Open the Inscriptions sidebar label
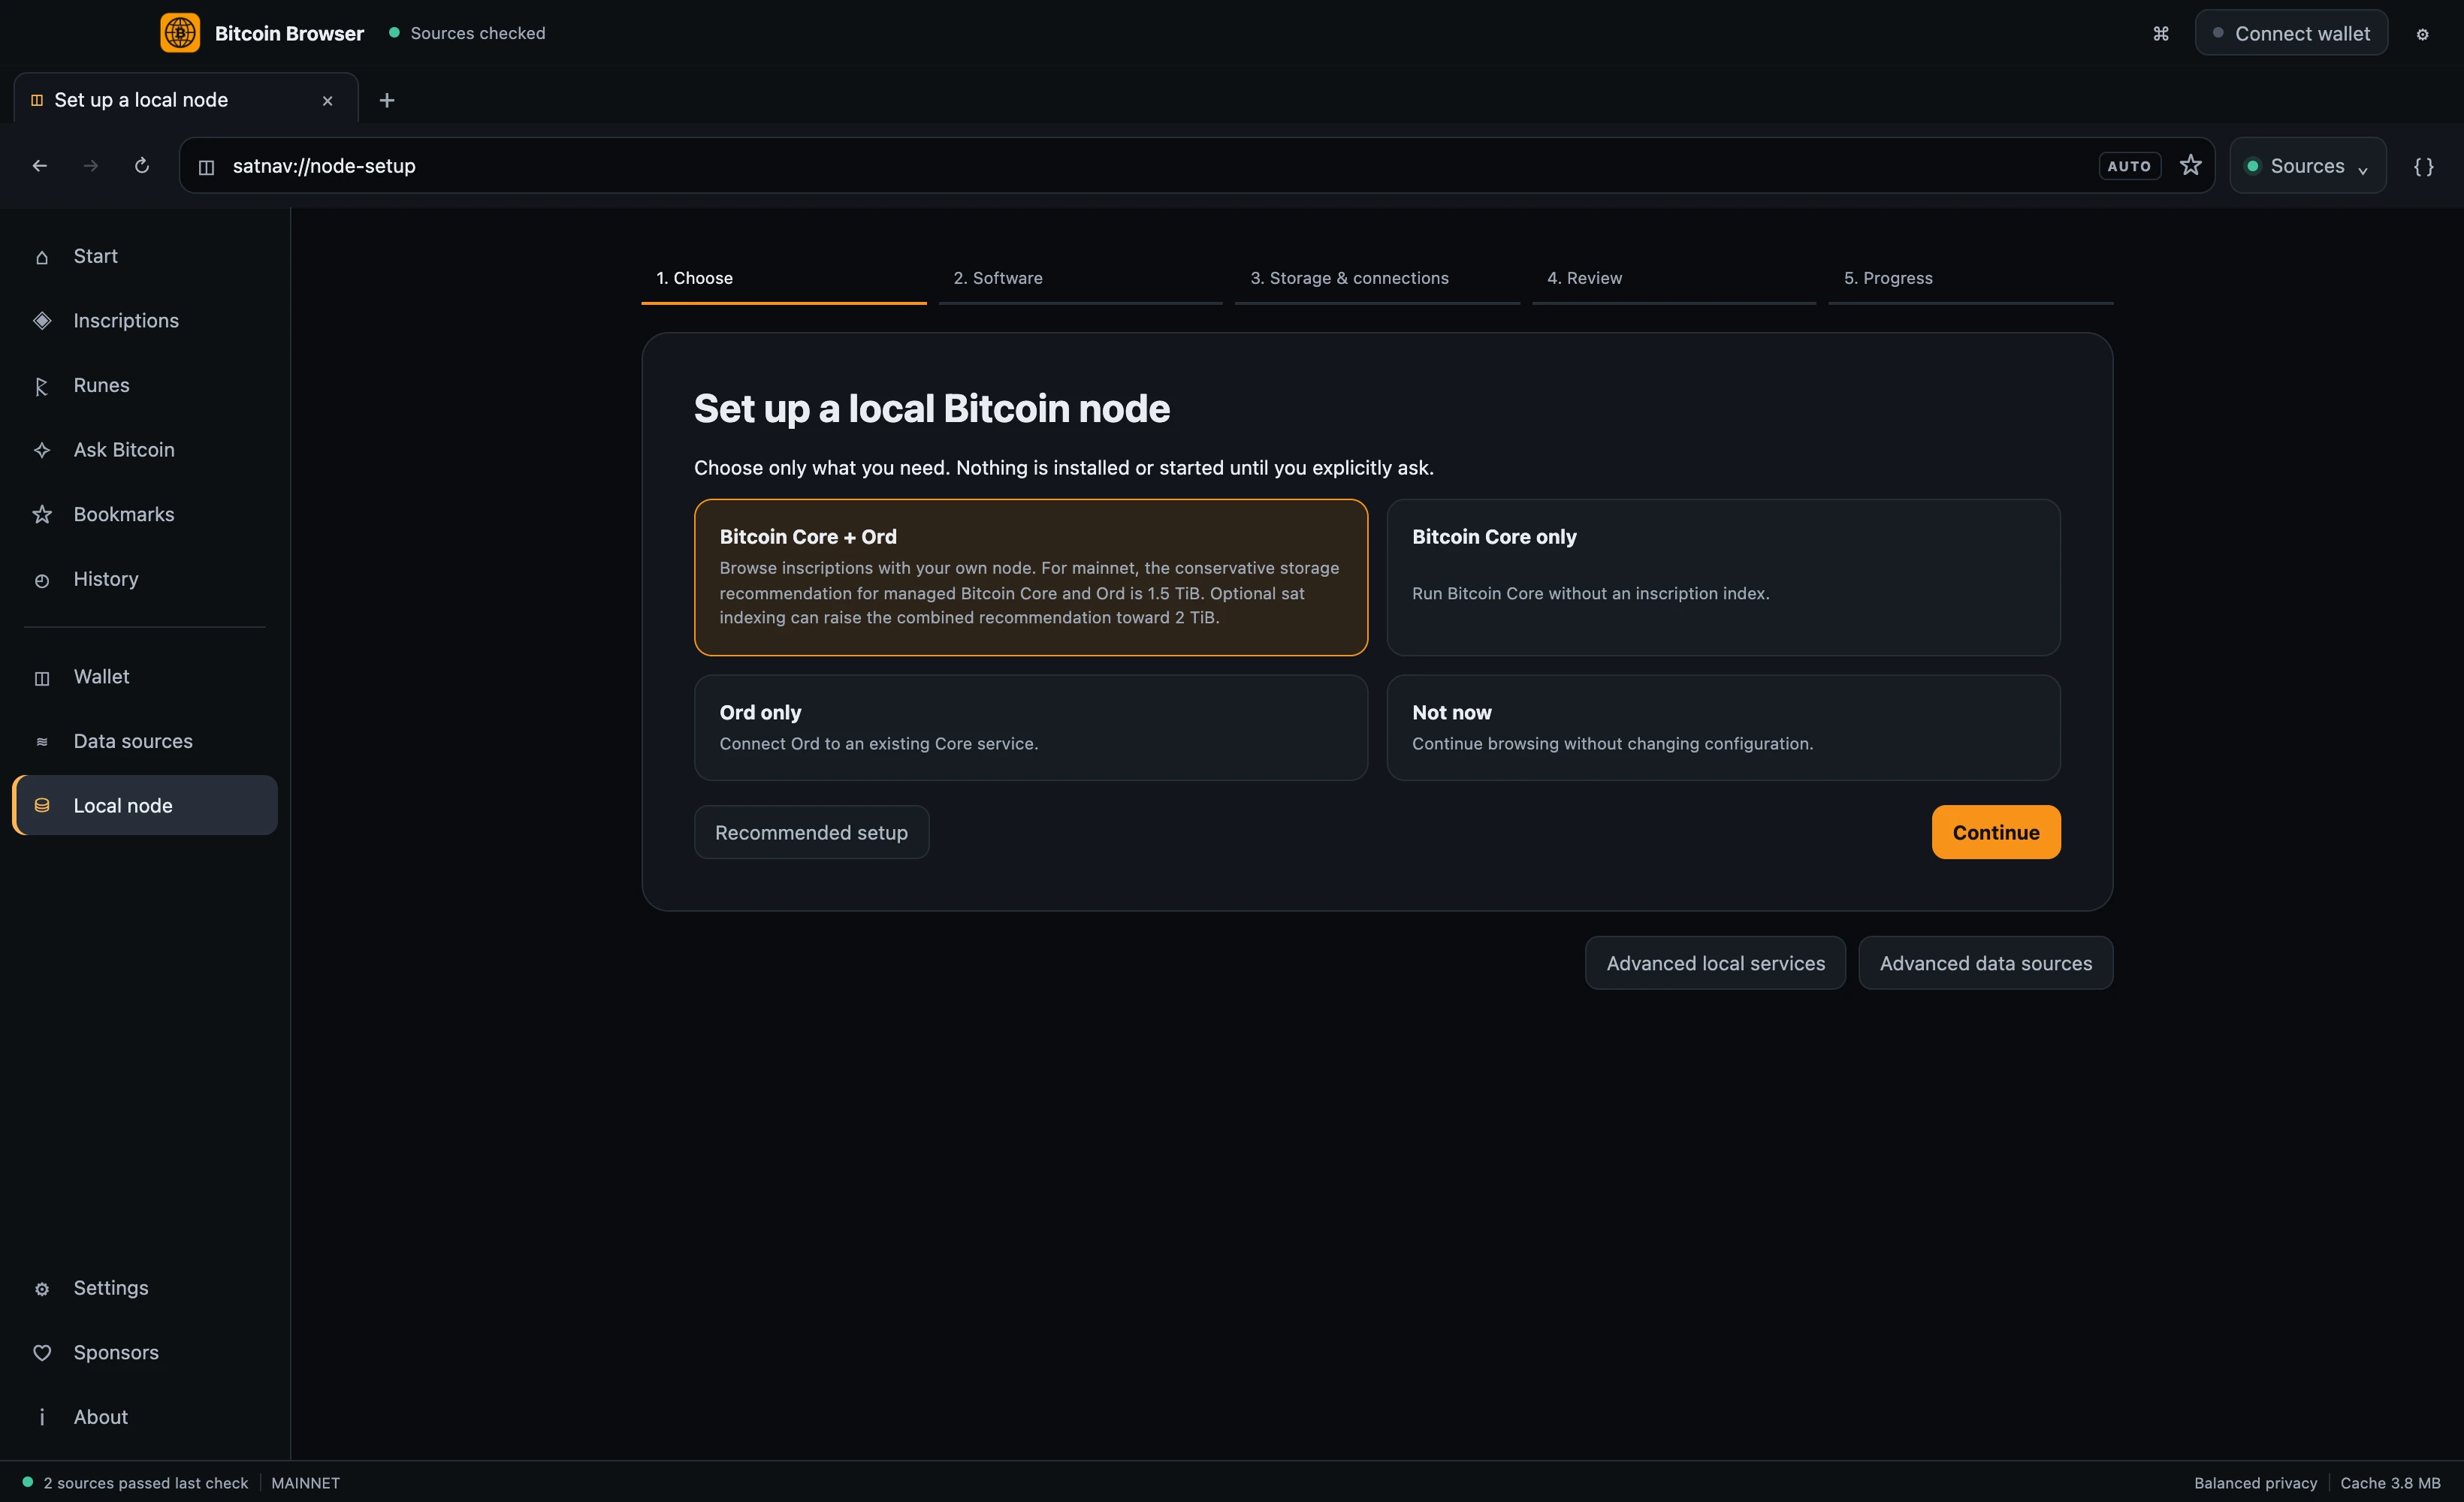2464x1502 pixels. tap(126, 321)
